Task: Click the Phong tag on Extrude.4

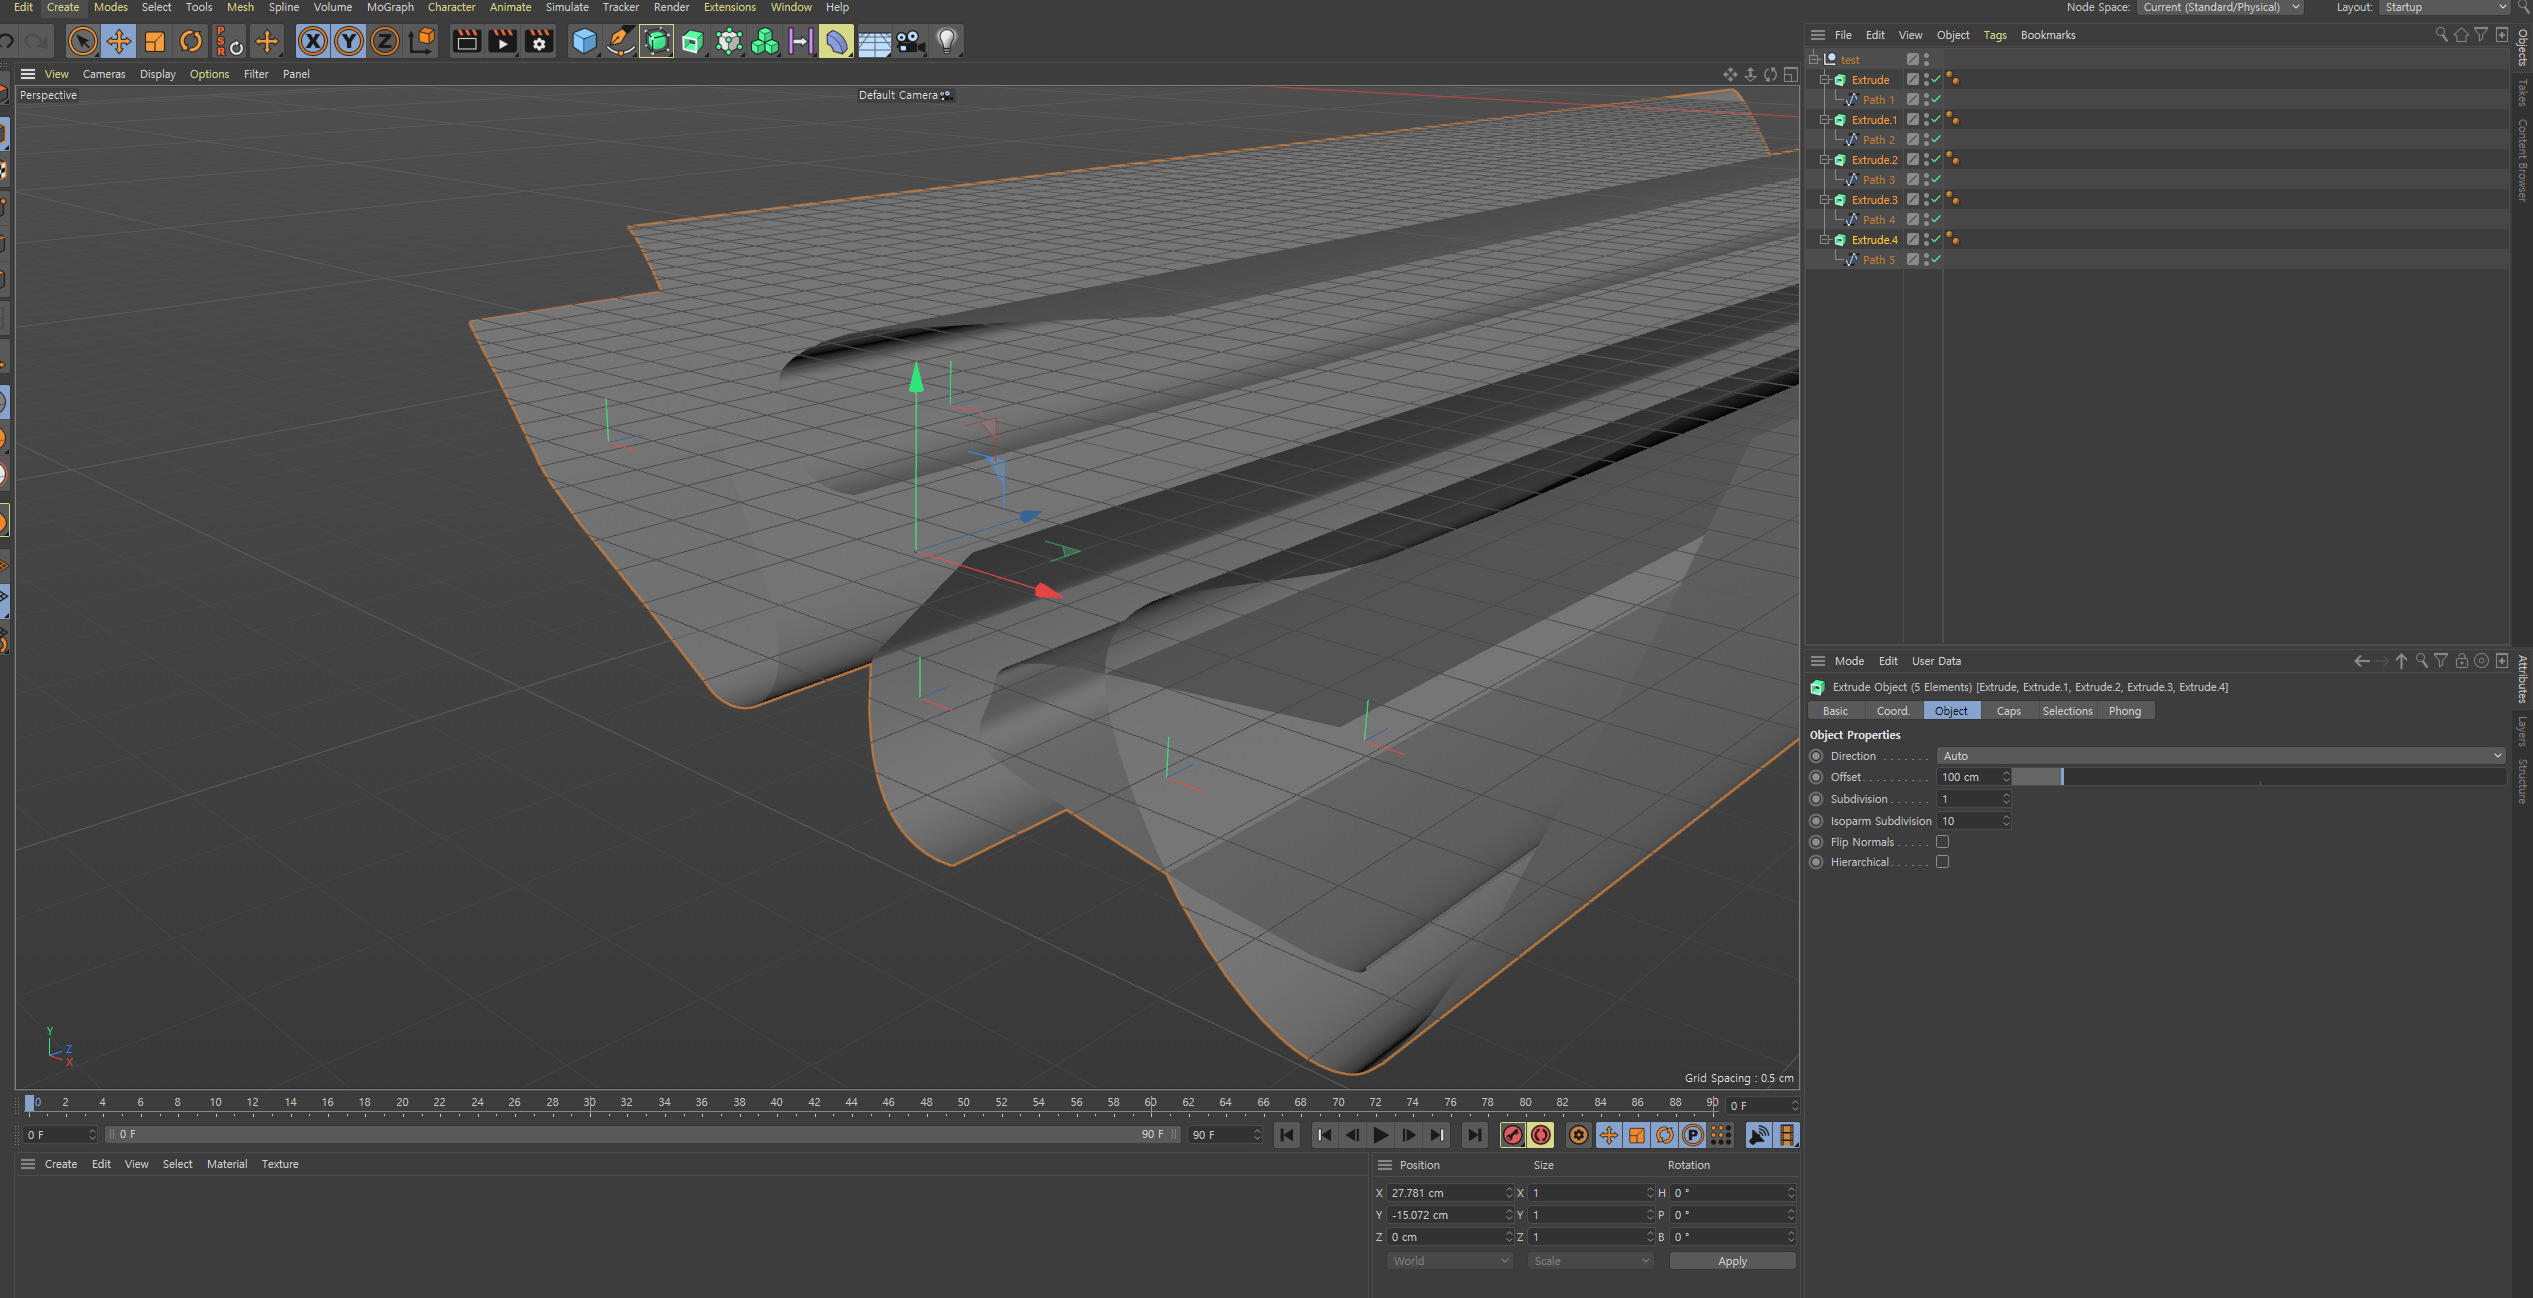Action: pyautogui.click(x=1952, y=239)
